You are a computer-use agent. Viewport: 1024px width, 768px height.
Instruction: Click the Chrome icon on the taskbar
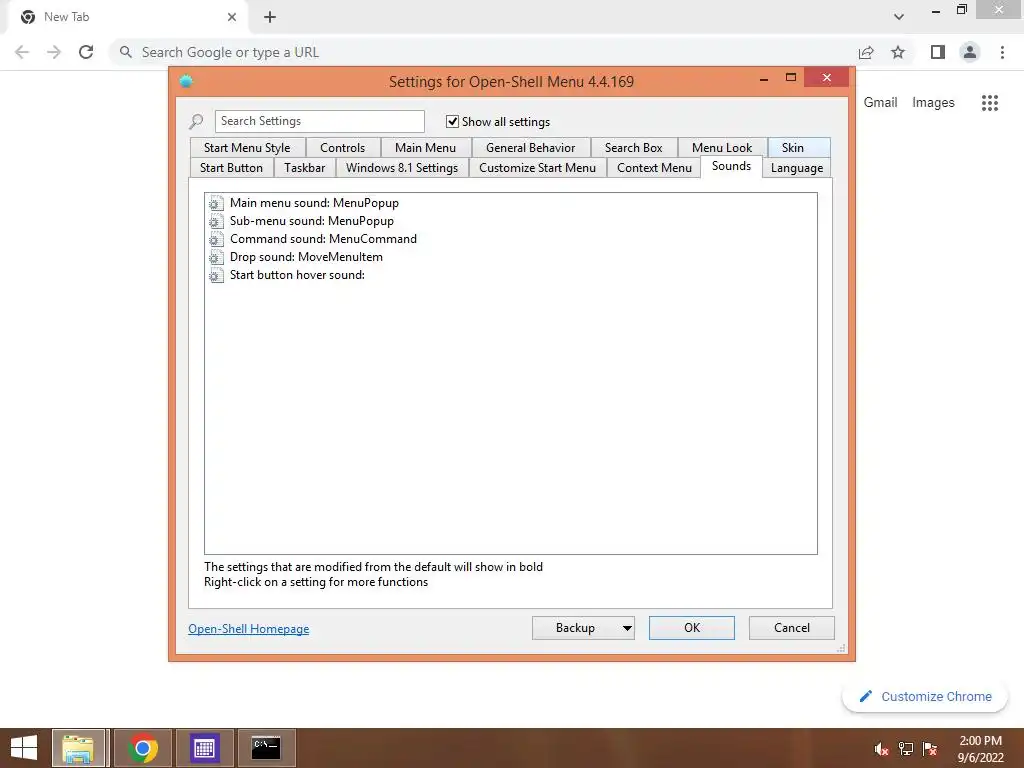(x=143, y=748)
